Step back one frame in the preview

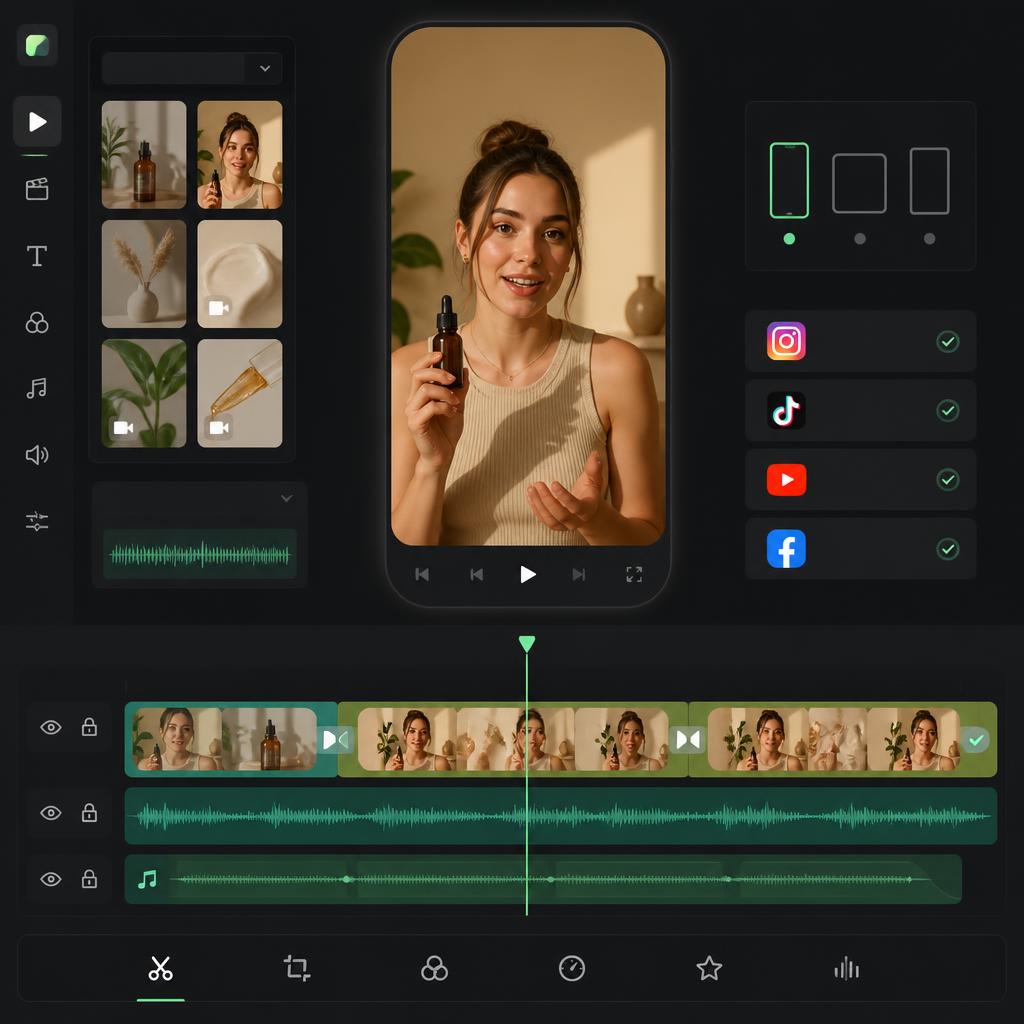[x=477, y=574]
